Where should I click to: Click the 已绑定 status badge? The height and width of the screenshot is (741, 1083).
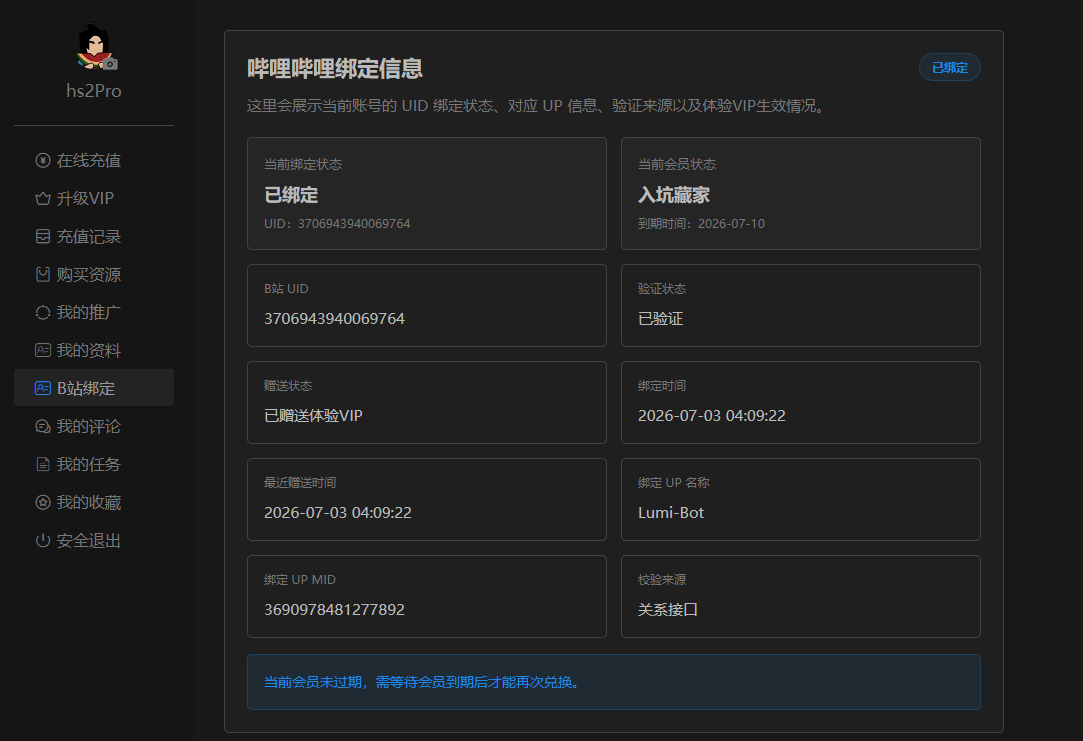[949, 67]
